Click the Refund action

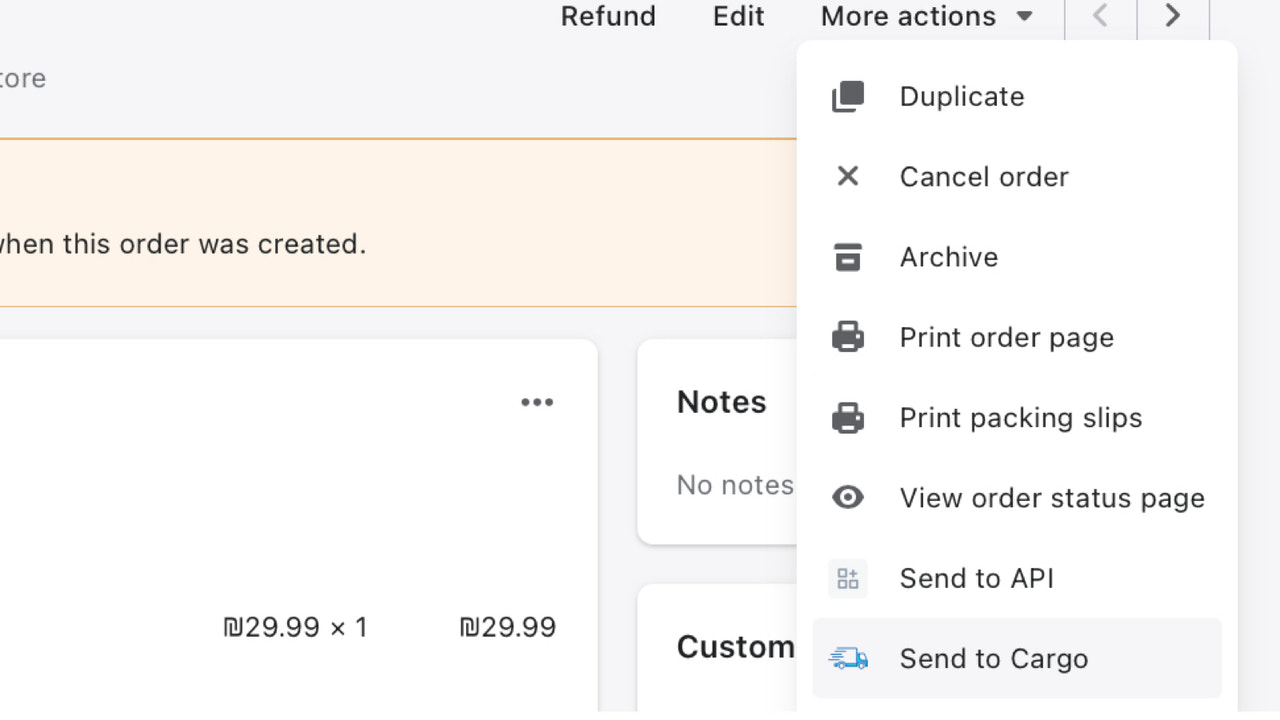click(608, 16)
